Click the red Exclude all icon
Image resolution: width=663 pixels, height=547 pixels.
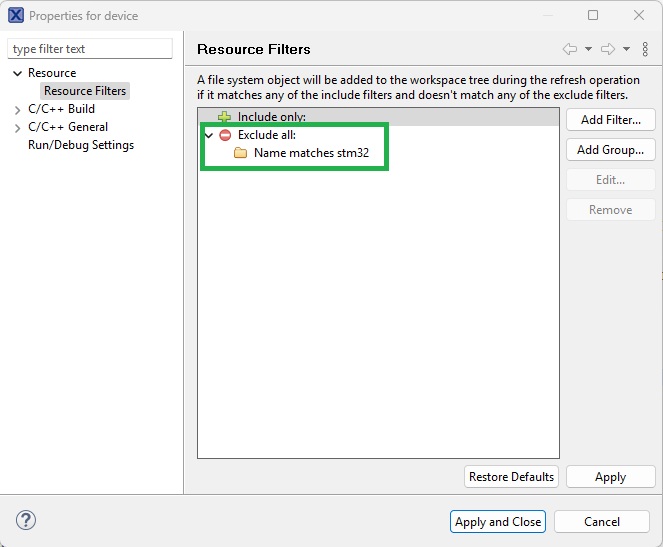coord(225,135)
